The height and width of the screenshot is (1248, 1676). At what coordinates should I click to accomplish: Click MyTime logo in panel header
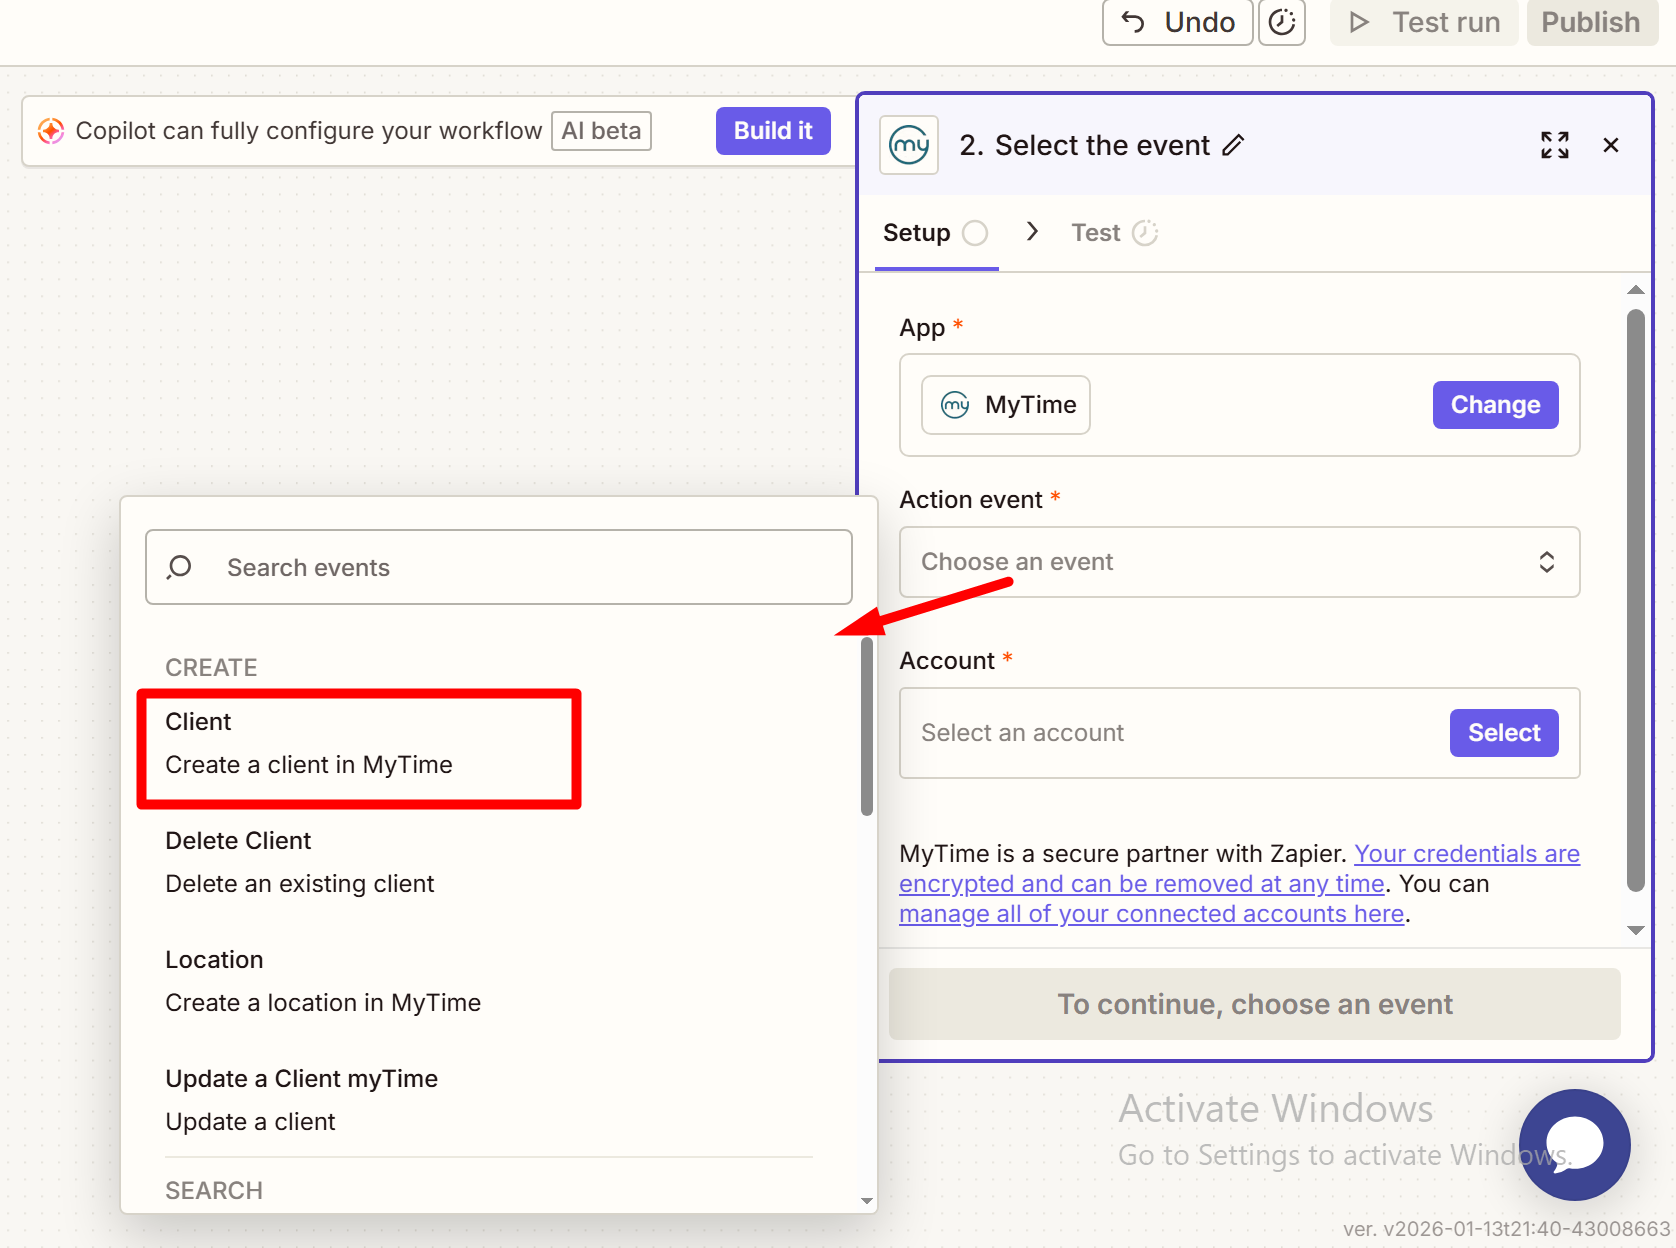coord(909,145)
